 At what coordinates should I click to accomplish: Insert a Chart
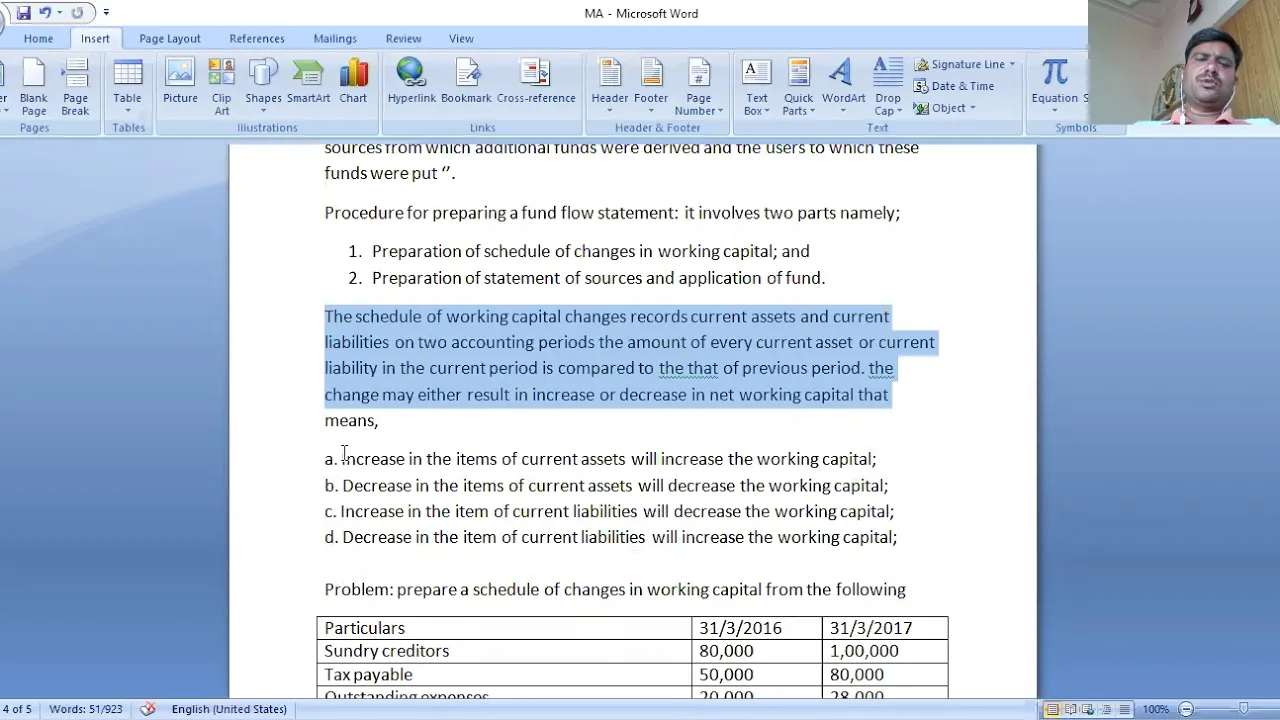click(x=353, y=82)
